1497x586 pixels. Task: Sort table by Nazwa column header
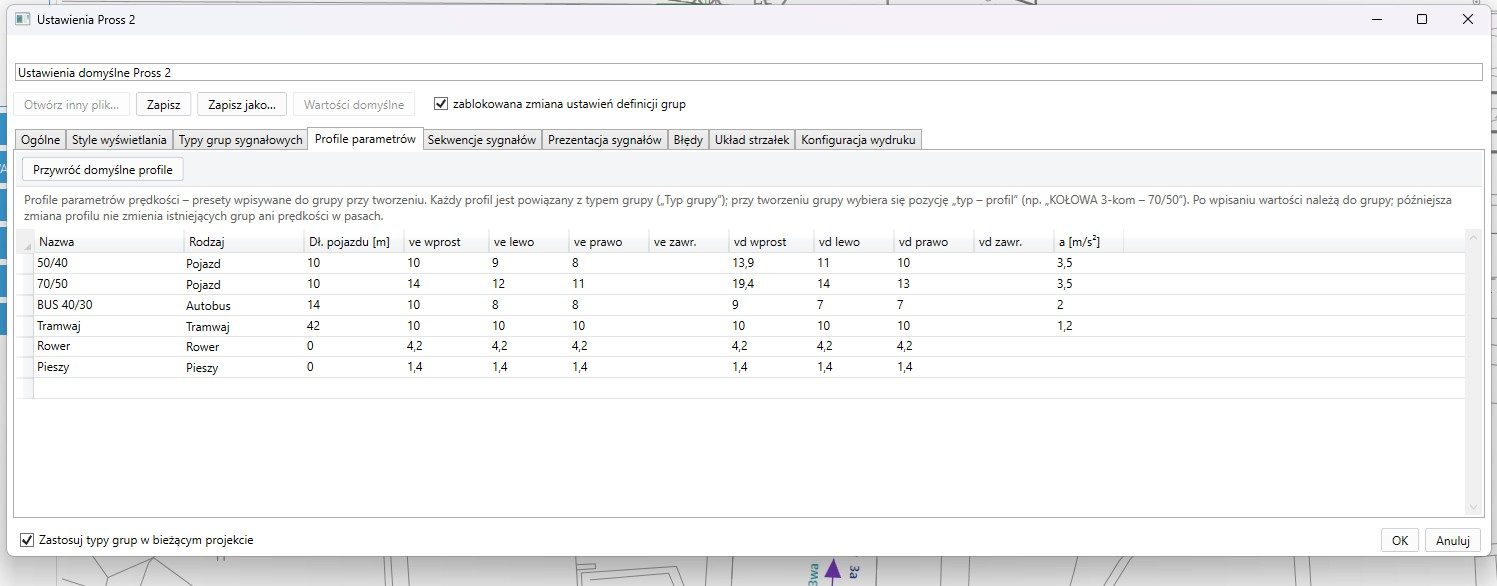coord(109,242)
